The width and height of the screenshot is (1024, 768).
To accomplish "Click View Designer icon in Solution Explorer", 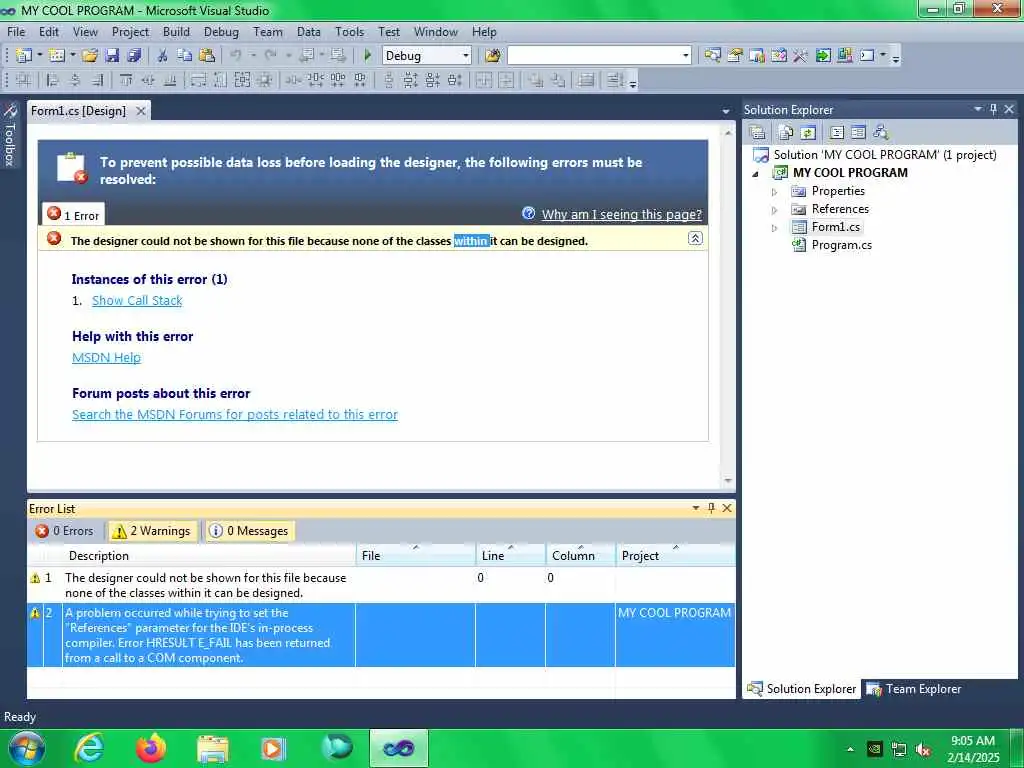I will click(858, 133).
